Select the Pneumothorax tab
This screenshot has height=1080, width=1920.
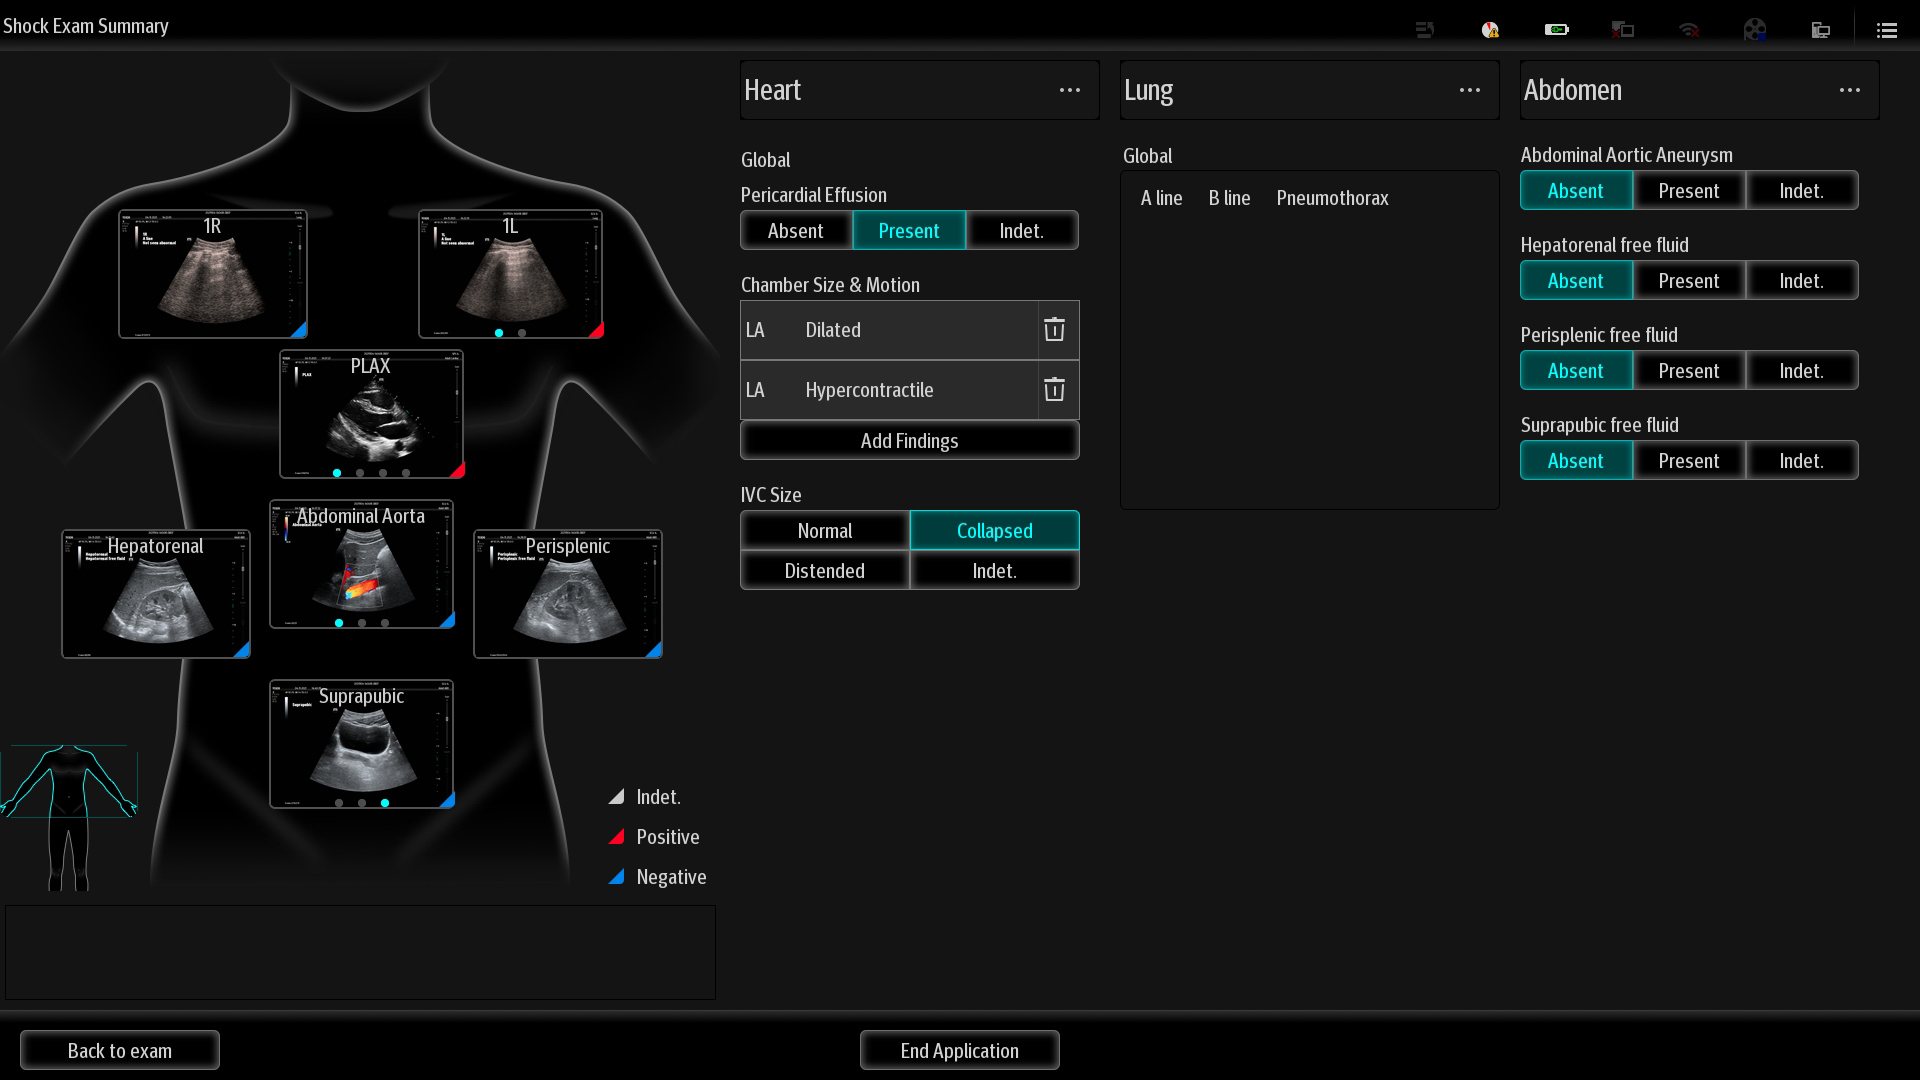(x=1332, y=198)
